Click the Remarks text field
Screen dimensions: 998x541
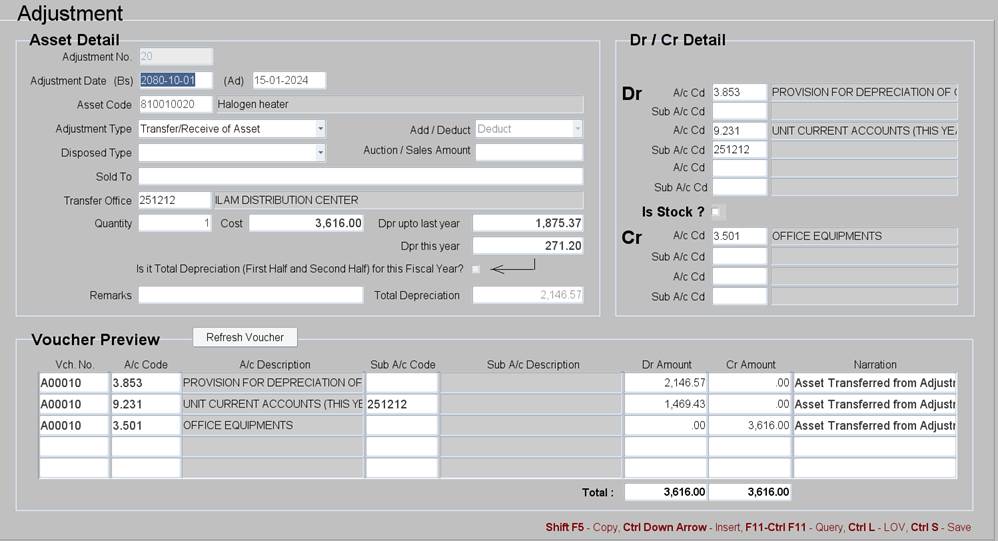coord(250,295)
